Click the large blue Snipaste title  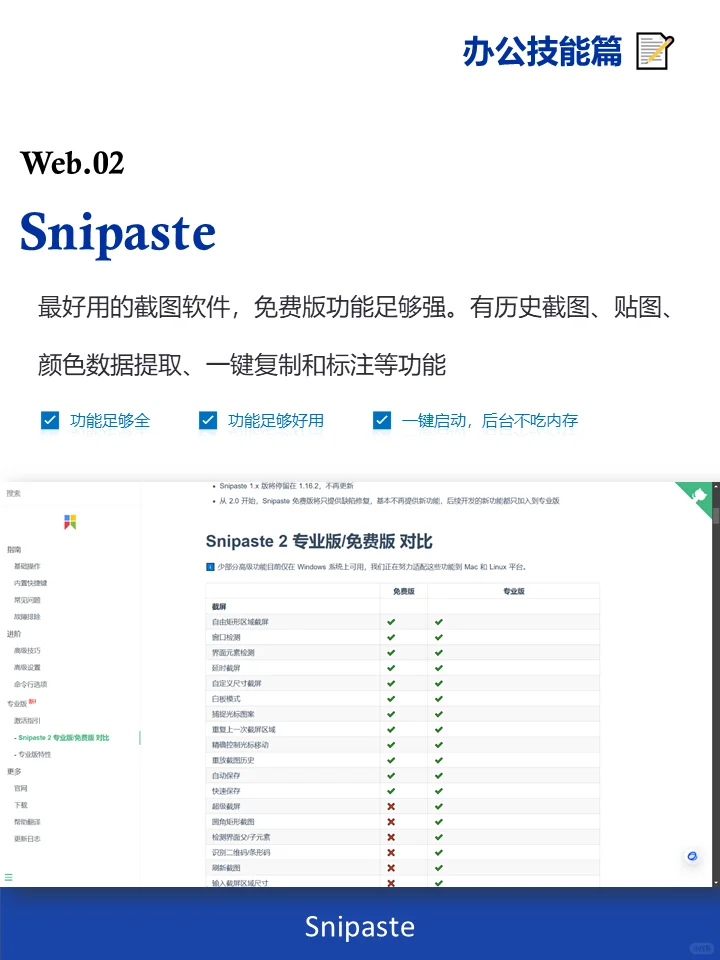[x=118, y=233]
